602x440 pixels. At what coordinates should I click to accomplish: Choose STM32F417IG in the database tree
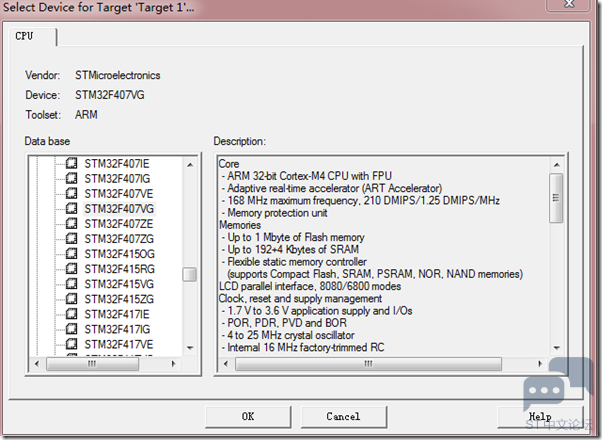click(x=119, y=328)
